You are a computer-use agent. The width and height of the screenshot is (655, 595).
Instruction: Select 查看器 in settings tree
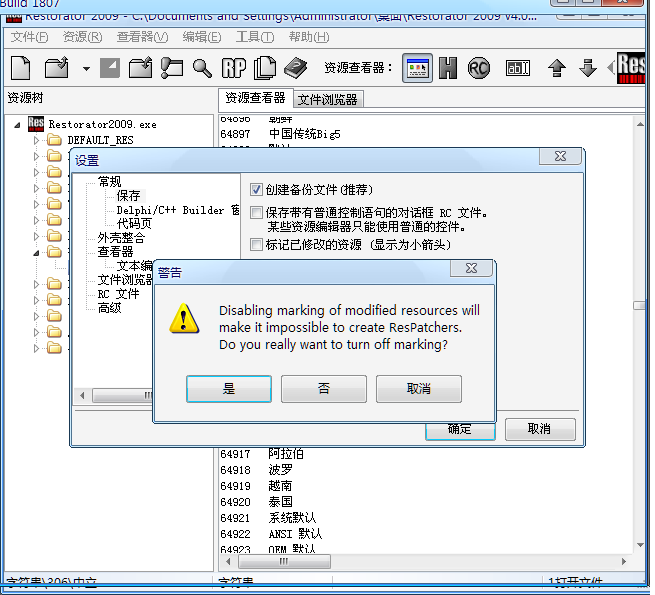[x=115, y=252]
